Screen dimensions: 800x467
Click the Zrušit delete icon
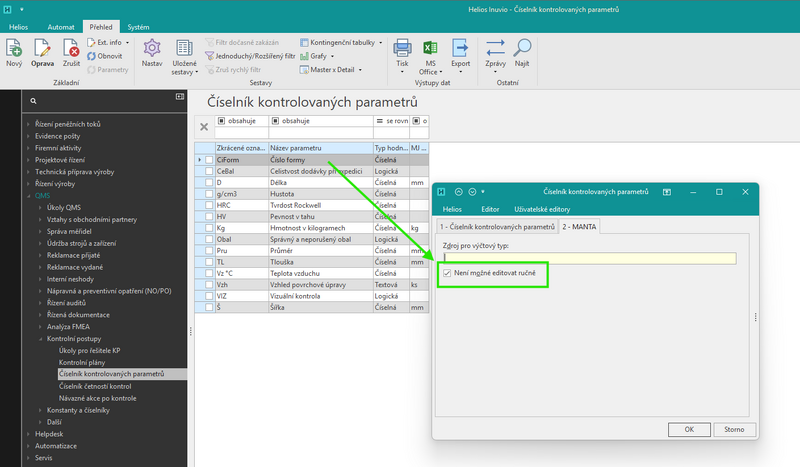pos(71,48)
